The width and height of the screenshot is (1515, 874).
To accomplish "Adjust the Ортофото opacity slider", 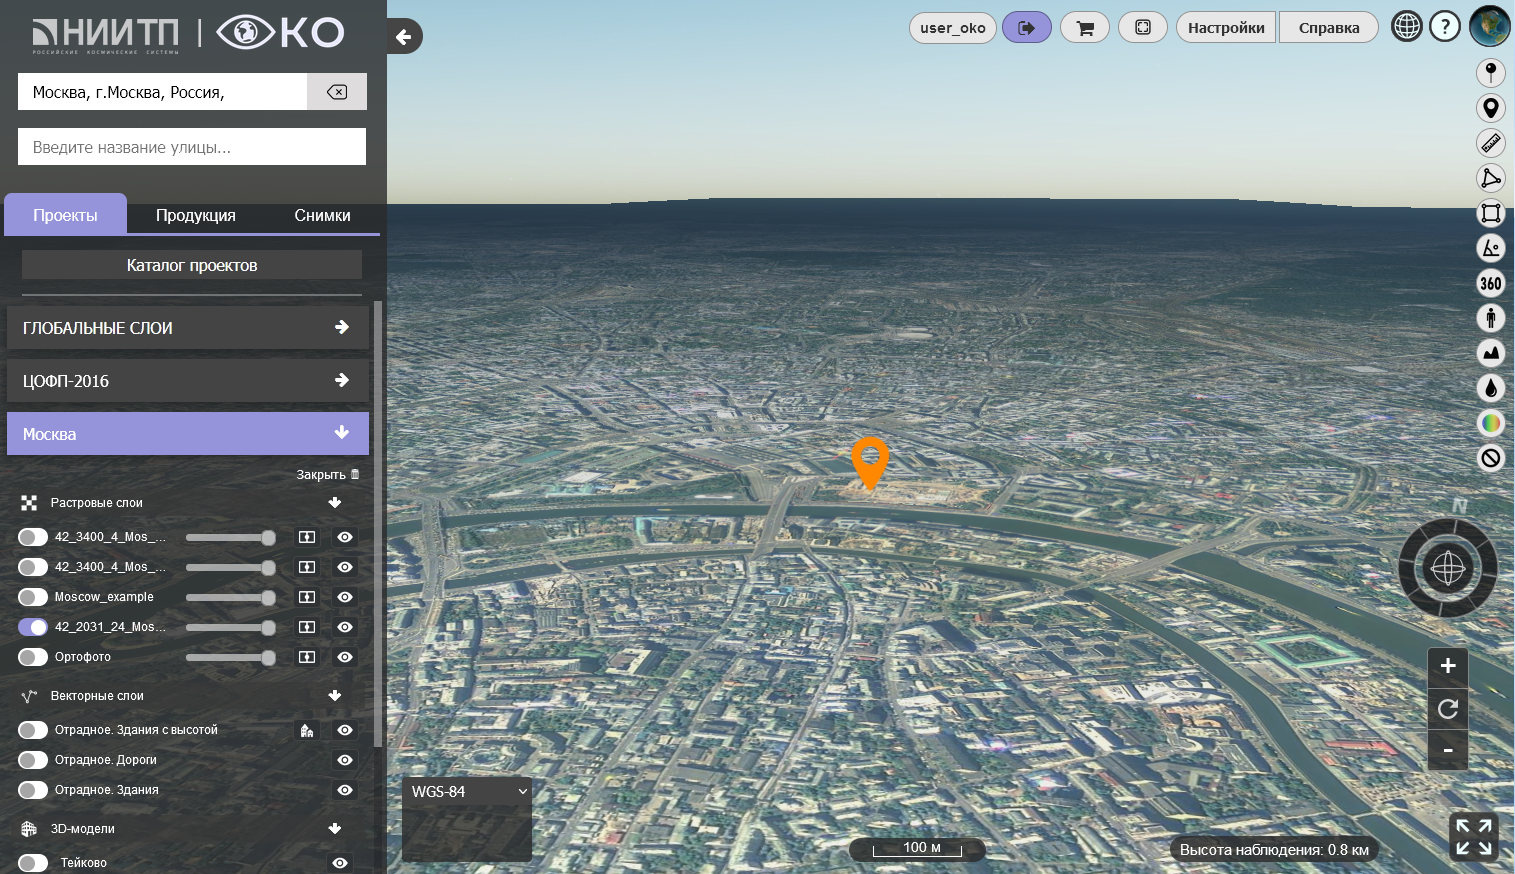I will pos(230,657).
